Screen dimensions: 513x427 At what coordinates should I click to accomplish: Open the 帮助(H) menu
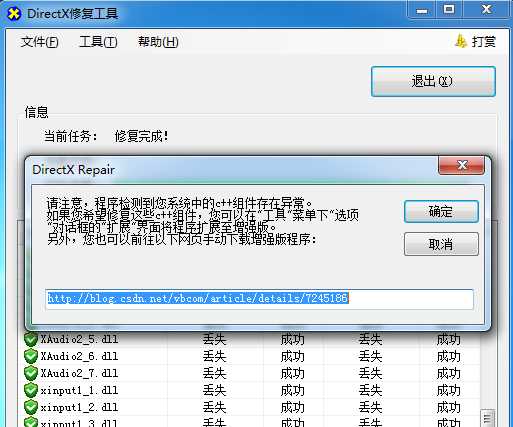(158, 42)
